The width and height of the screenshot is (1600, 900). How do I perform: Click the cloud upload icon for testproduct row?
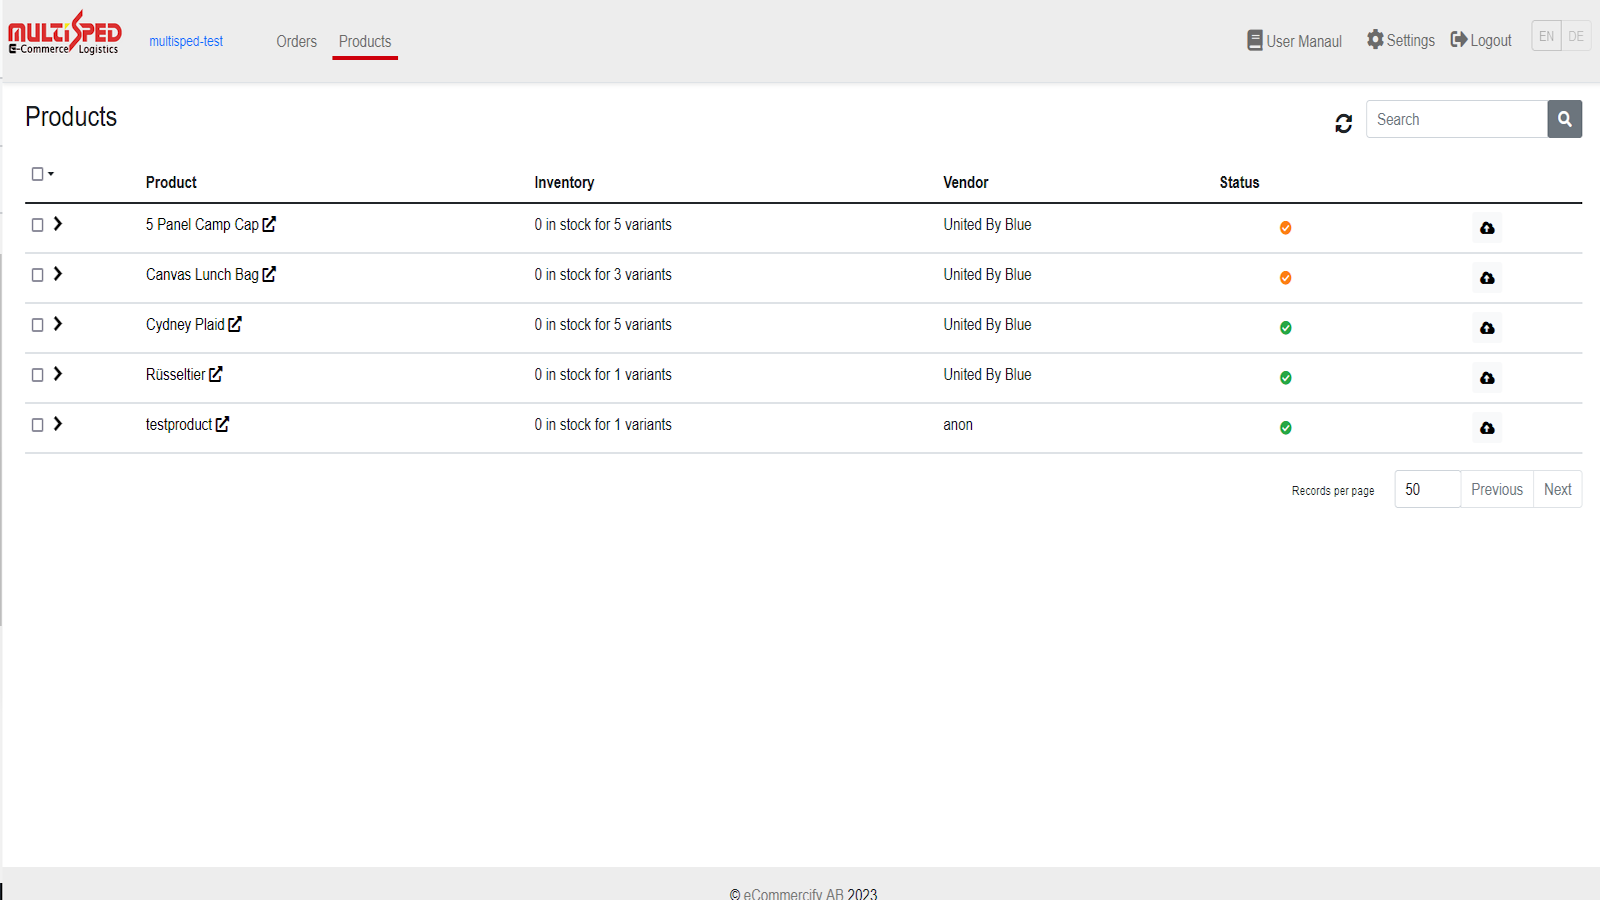(x=1487, y=428)
